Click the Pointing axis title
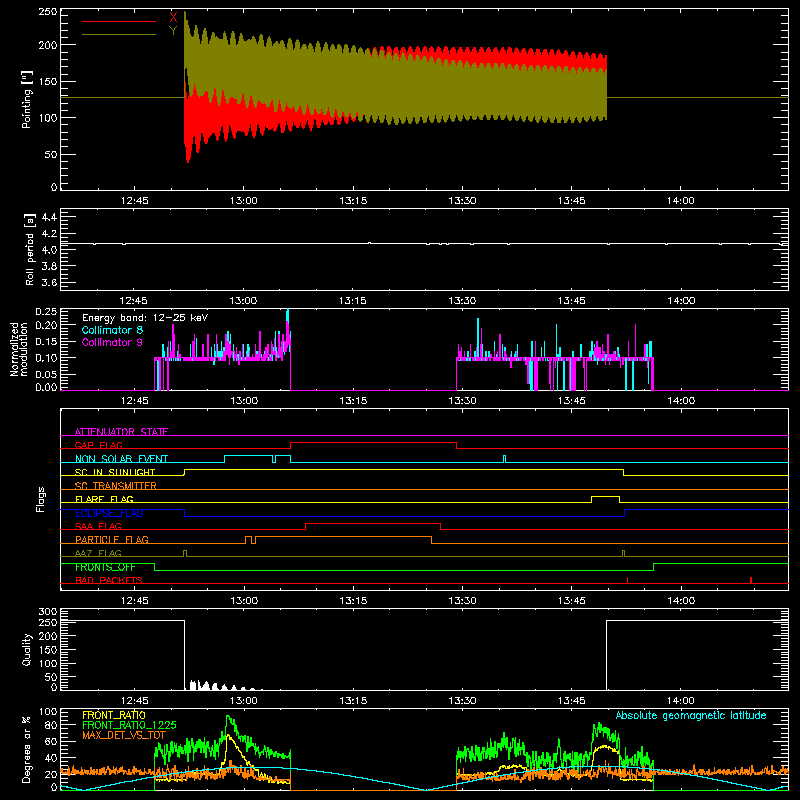Viewport: 800px width, 800px height. (27, 99)
